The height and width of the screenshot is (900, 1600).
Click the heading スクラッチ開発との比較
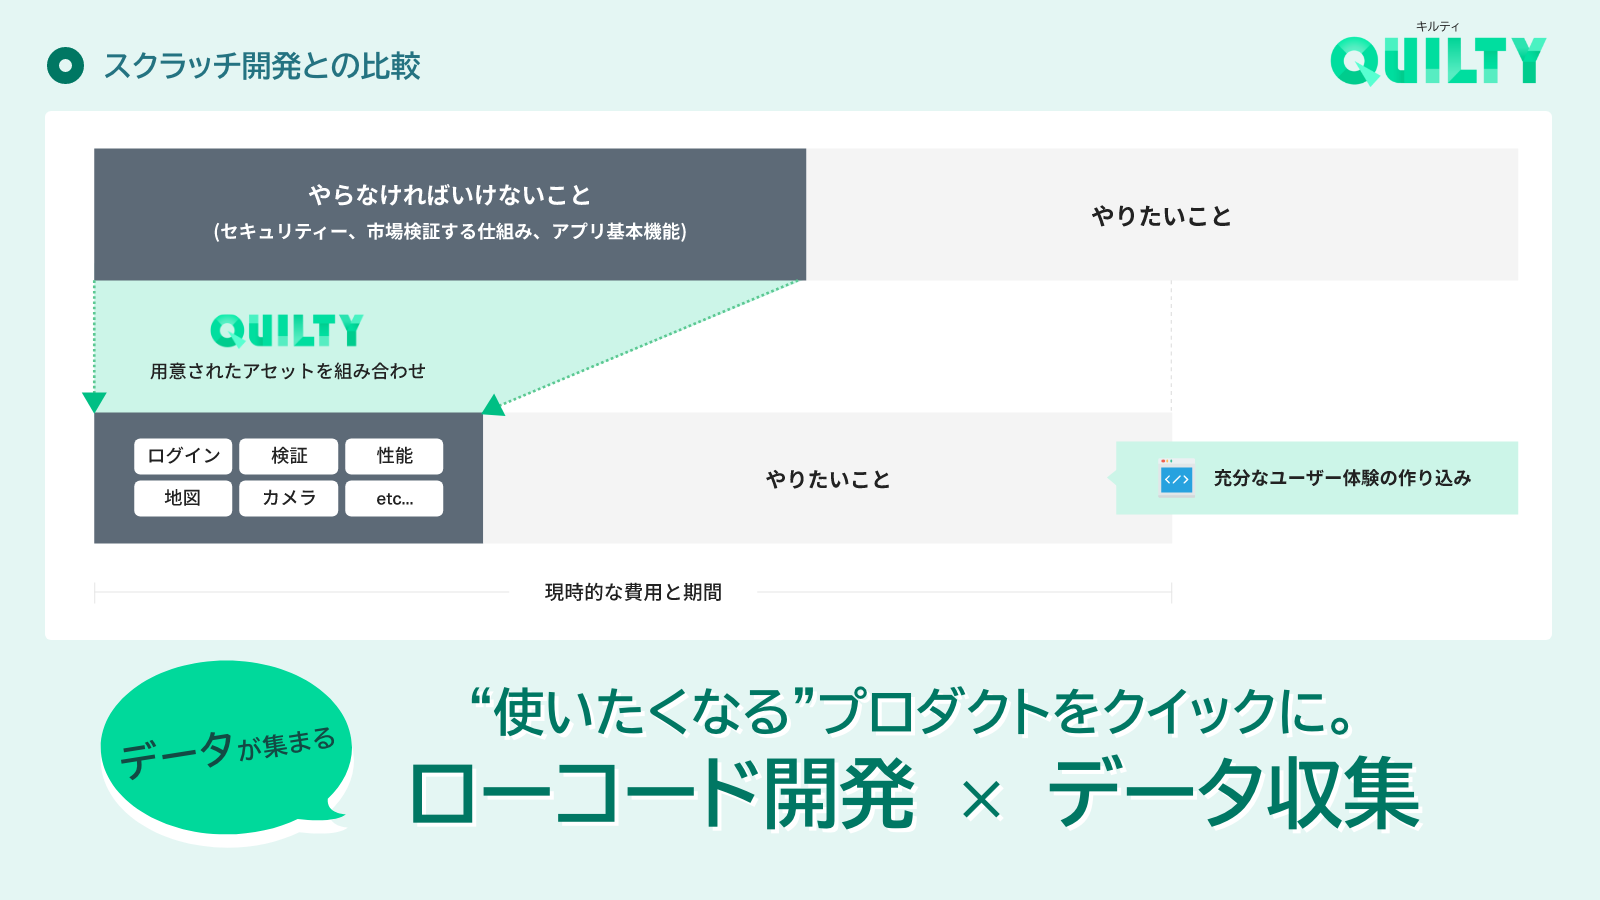[x=262, y=66]
